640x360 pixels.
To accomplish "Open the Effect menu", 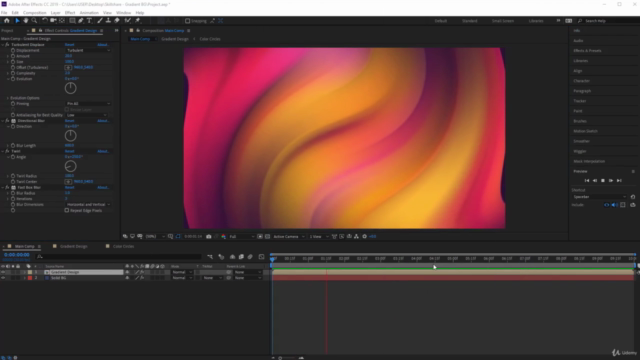I will click(70, 13).
